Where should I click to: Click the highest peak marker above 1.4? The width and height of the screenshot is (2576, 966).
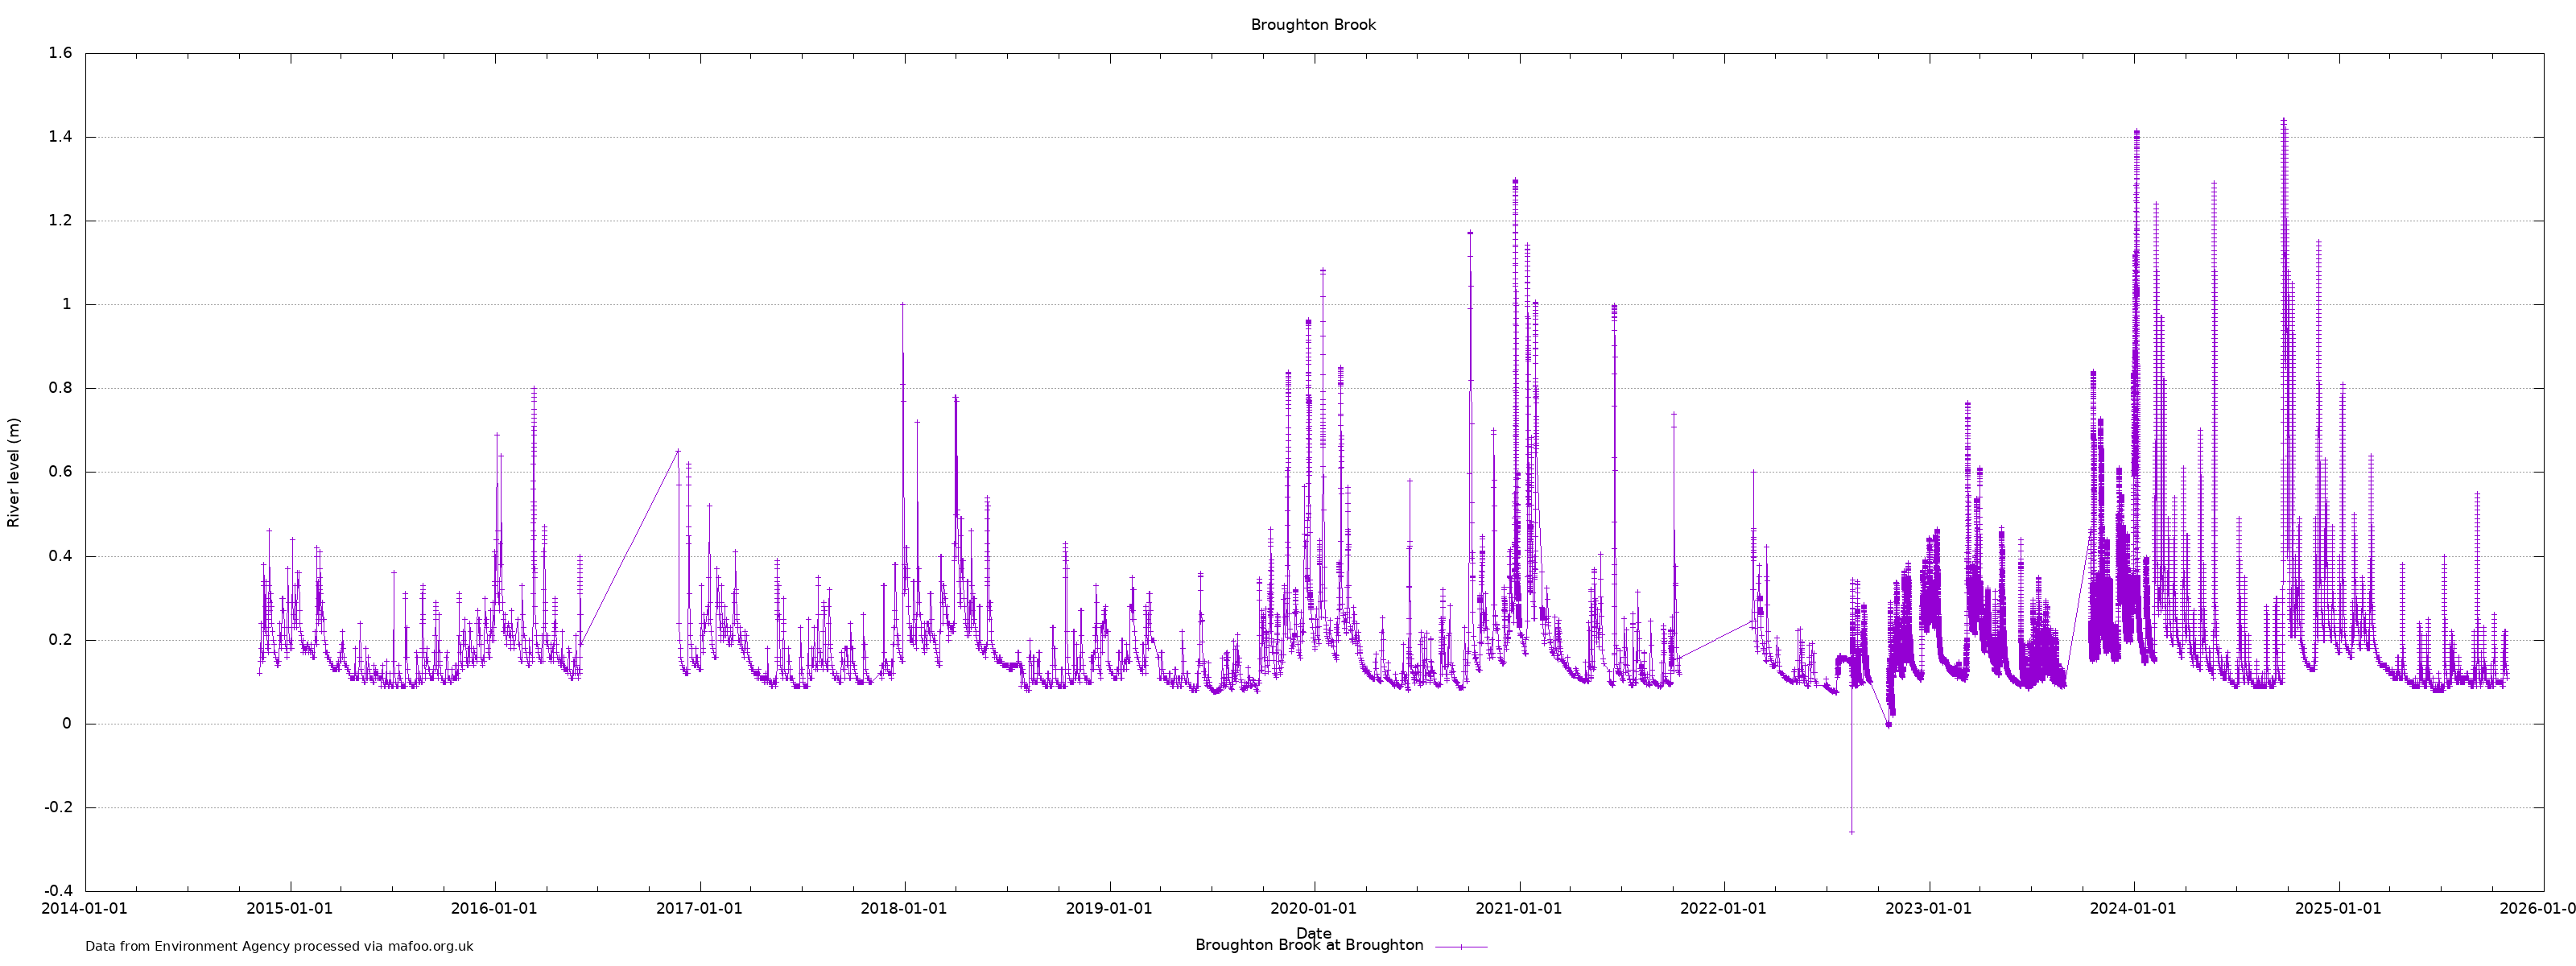(2283, 121)
